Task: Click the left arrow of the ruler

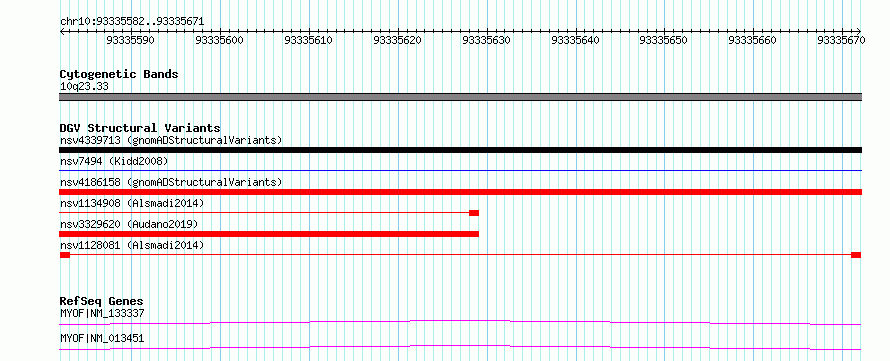Action: click(x=62, y=31)
